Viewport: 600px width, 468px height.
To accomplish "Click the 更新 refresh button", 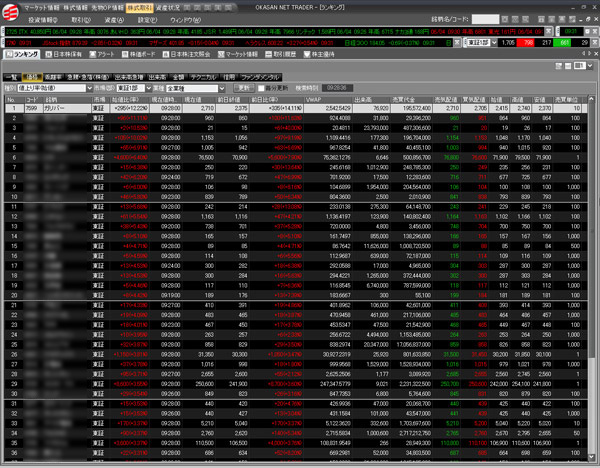I will click(x=244, y=88).
